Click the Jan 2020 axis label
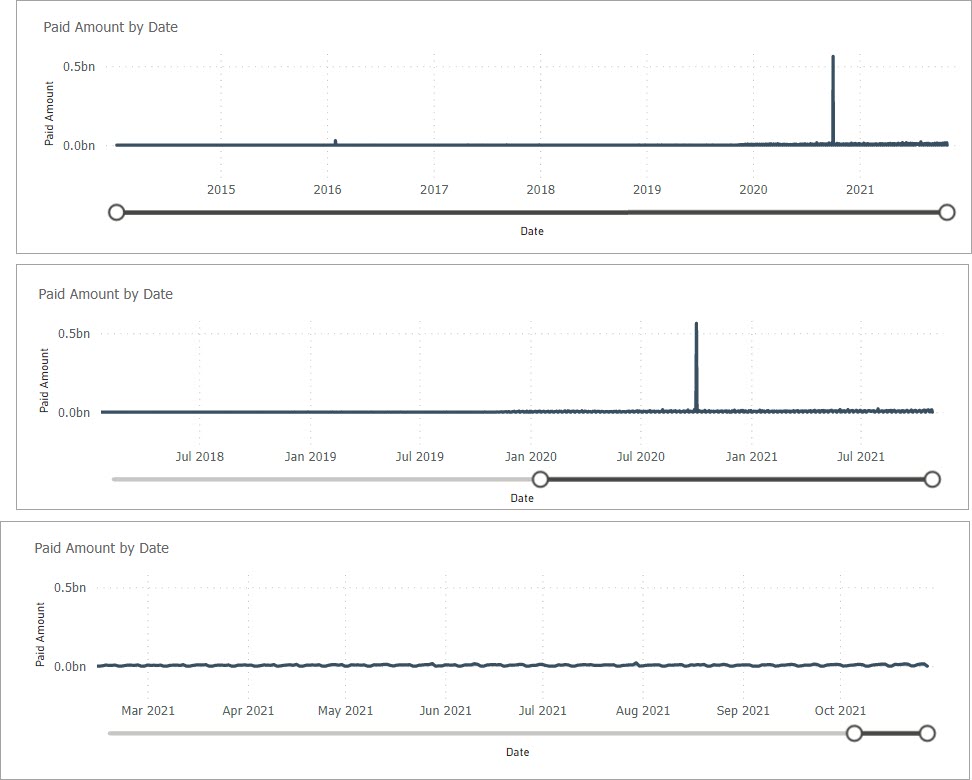 (x=531, y=457)
